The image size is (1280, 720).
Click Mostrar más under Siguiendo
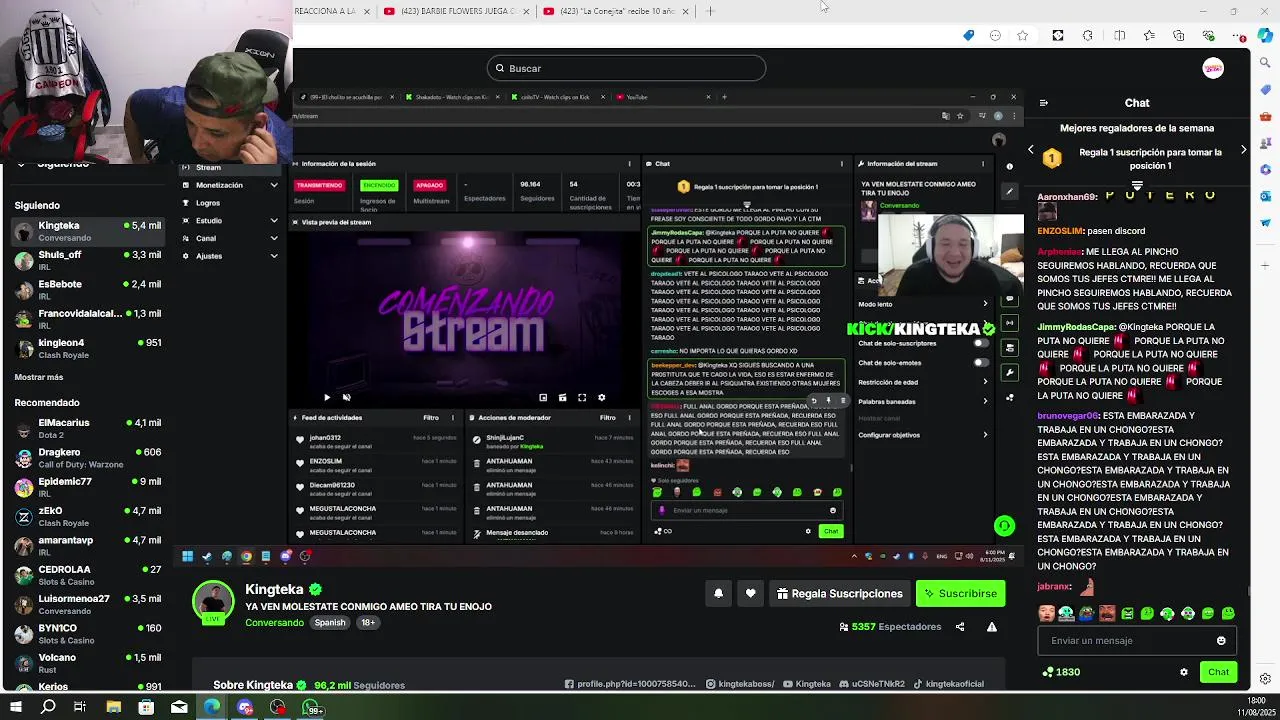pos(39,377)
